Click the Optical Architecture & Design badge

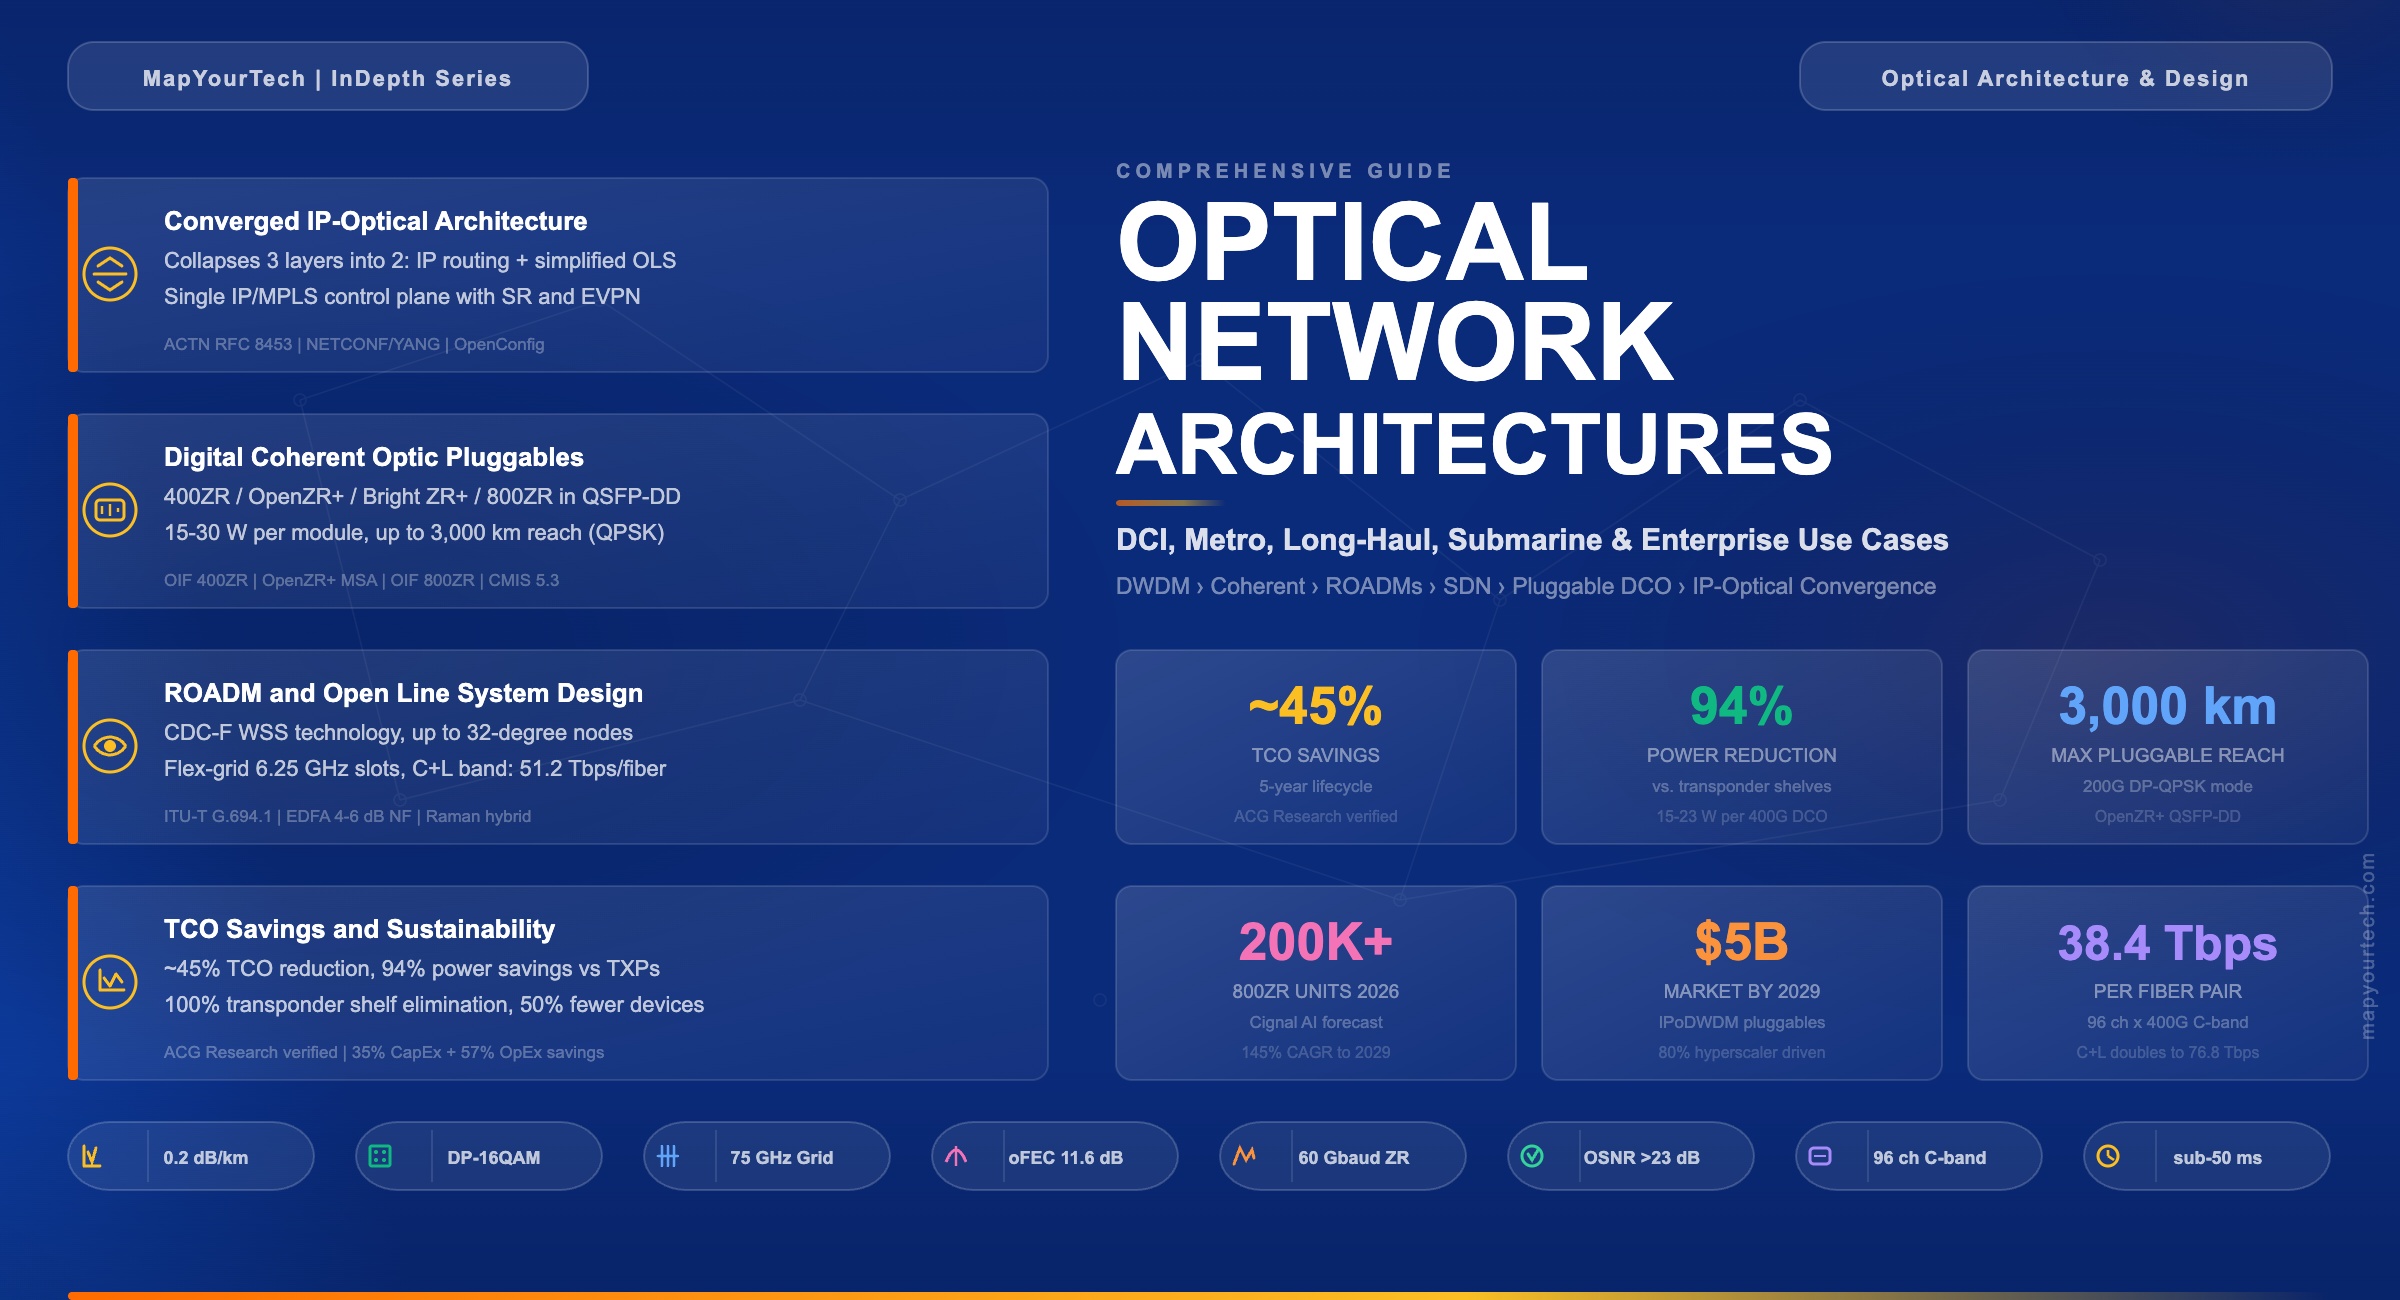point(2065,77)
